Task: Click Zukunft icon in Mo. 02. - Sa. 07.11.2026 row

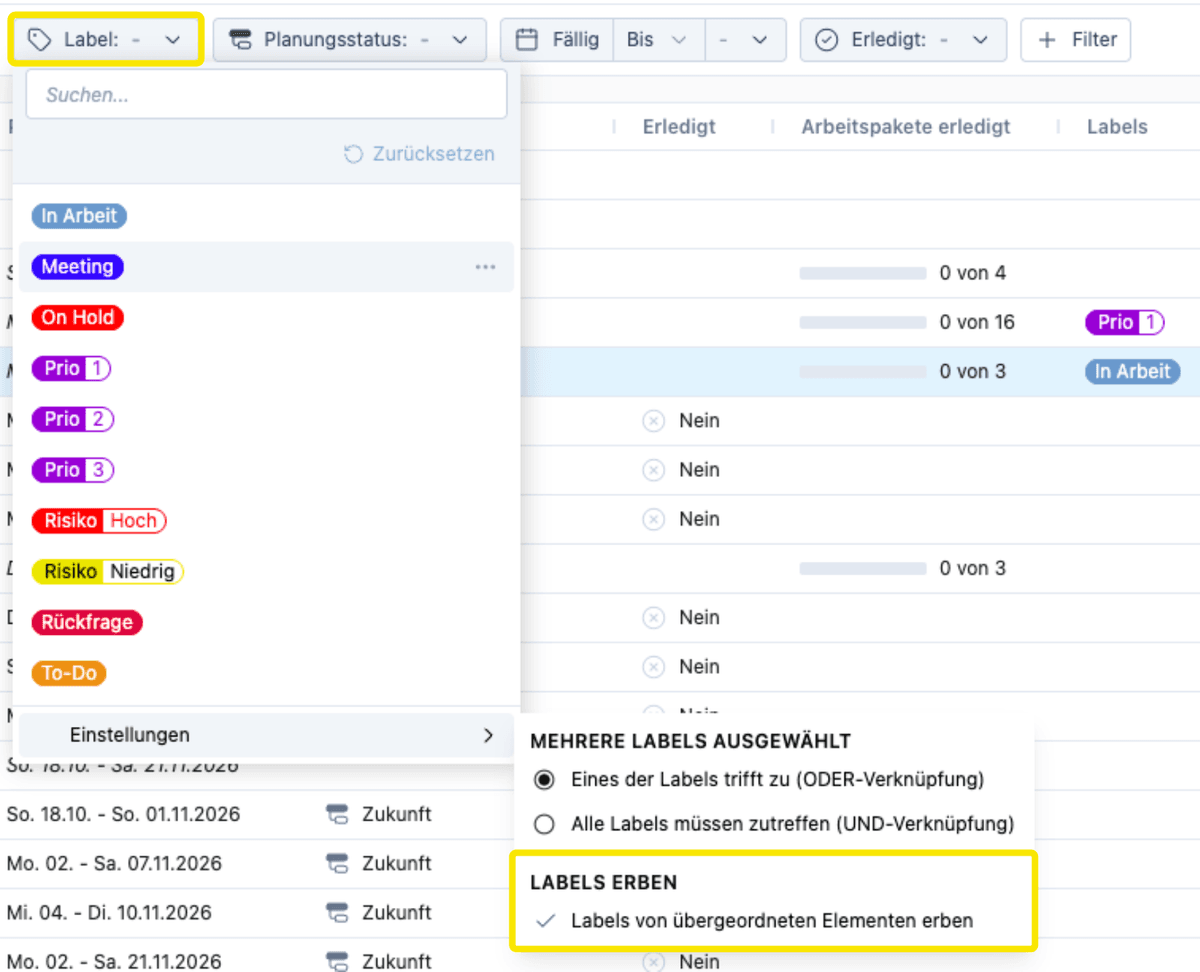Action: (x=337, y=863)
